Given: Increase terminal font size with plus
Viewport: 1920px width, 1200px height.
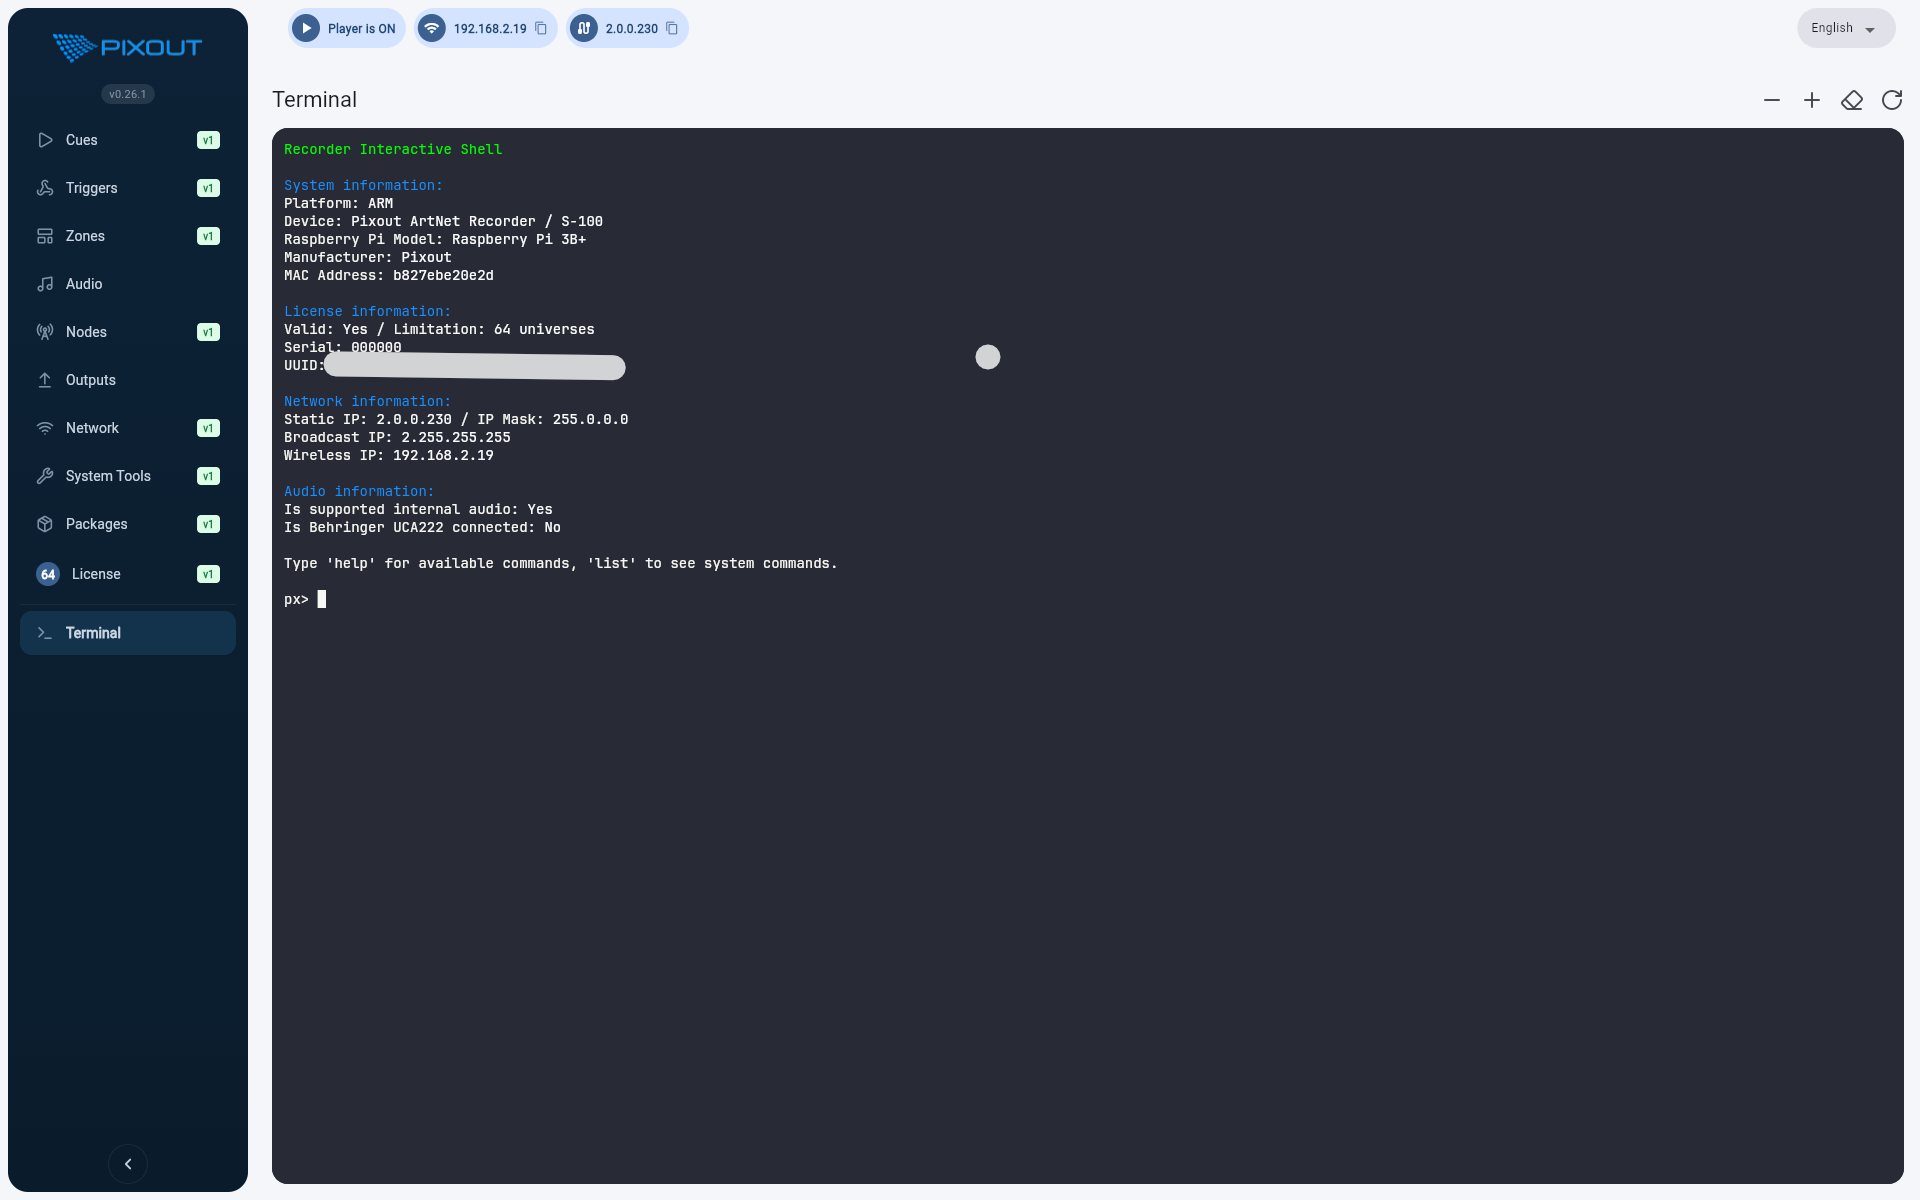Looking at the screenshot, I should 1812,100.
